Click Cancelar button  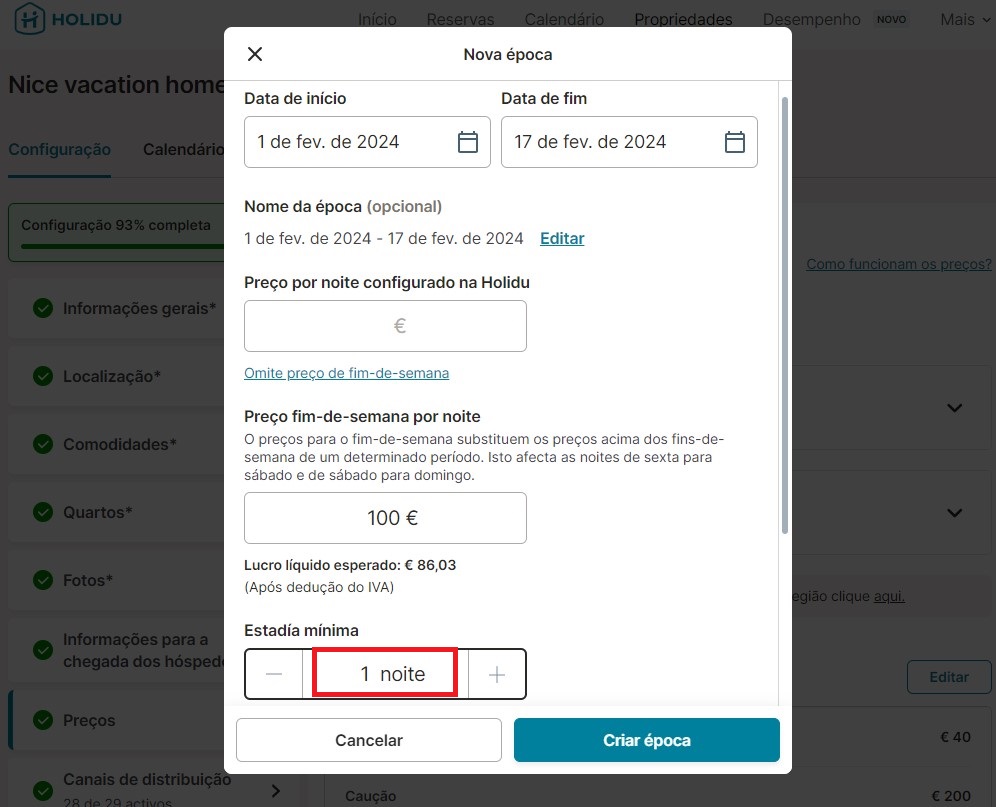click(369, 740)
